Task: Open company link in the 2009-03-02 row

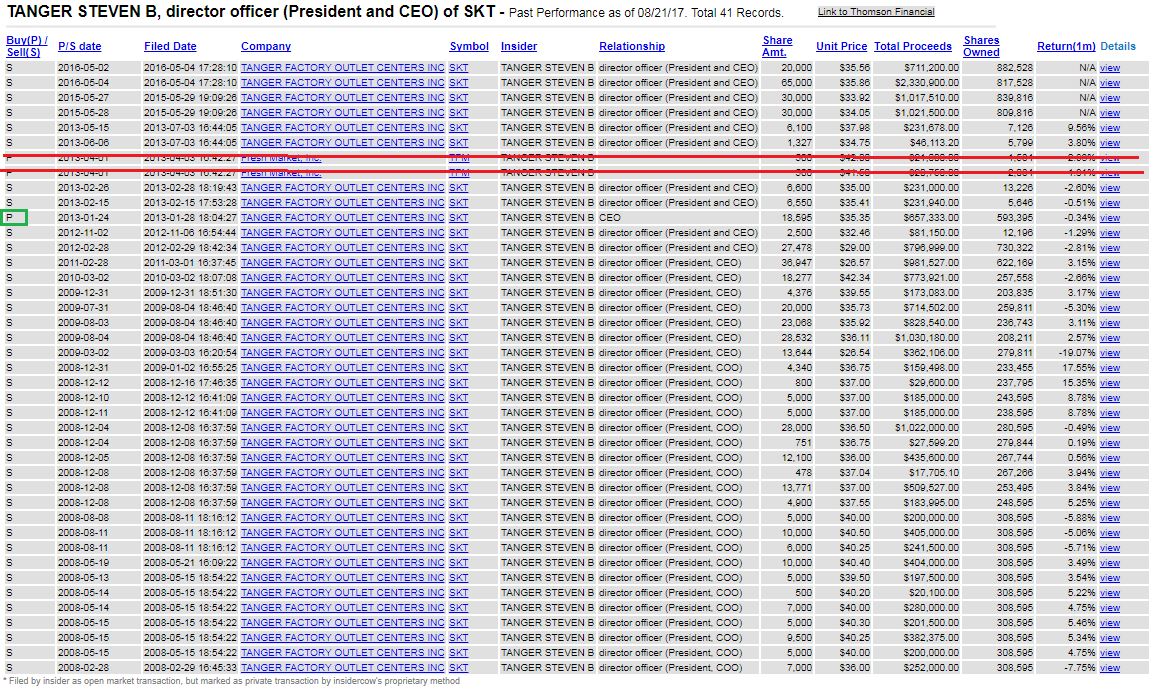Action: pos(343,352)
